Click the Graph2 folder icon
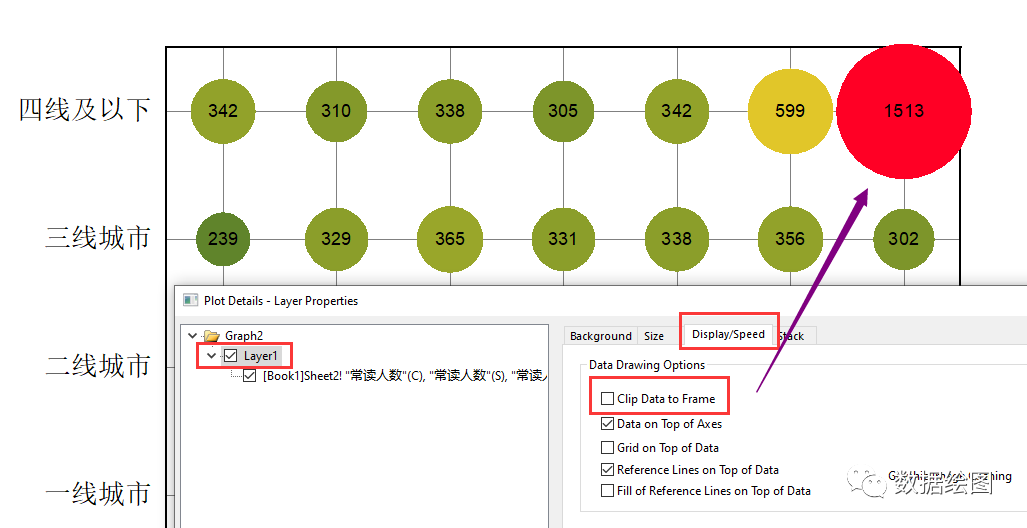1027x528 pixels. pyautogui.click(x=210, y=336)
